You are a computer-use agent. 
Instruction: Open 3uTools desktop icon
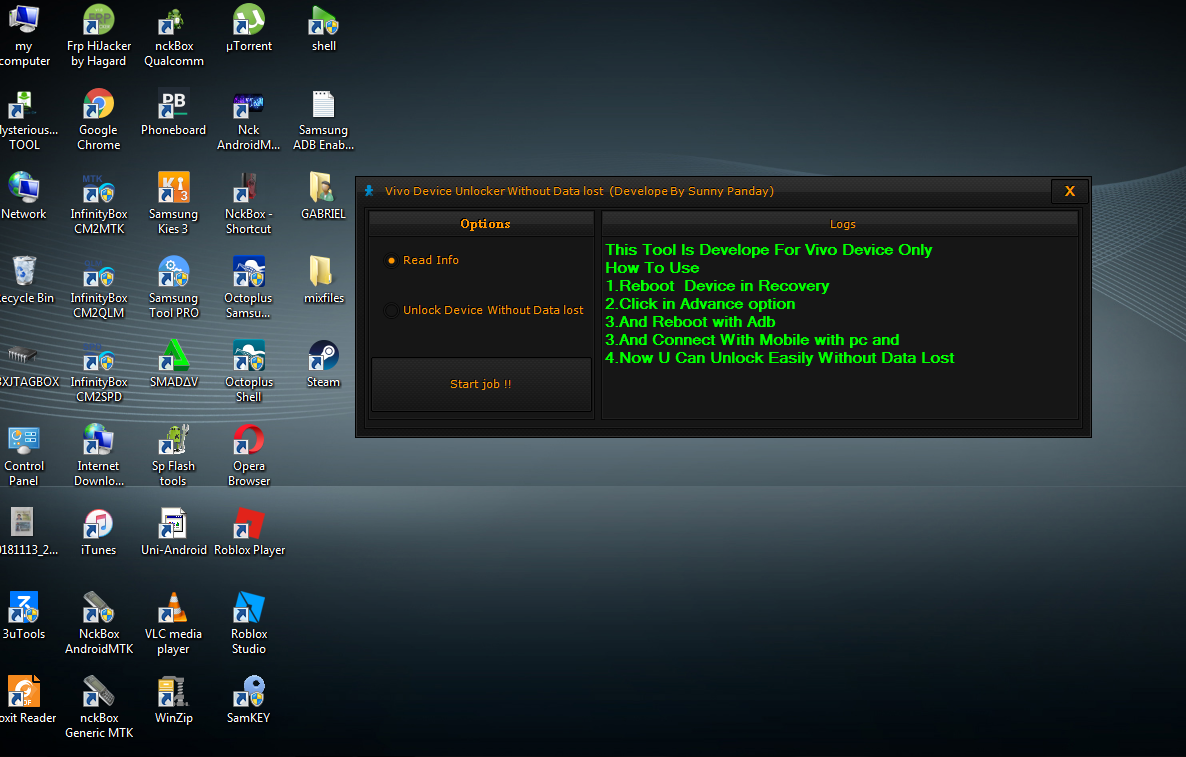[23, 616]
